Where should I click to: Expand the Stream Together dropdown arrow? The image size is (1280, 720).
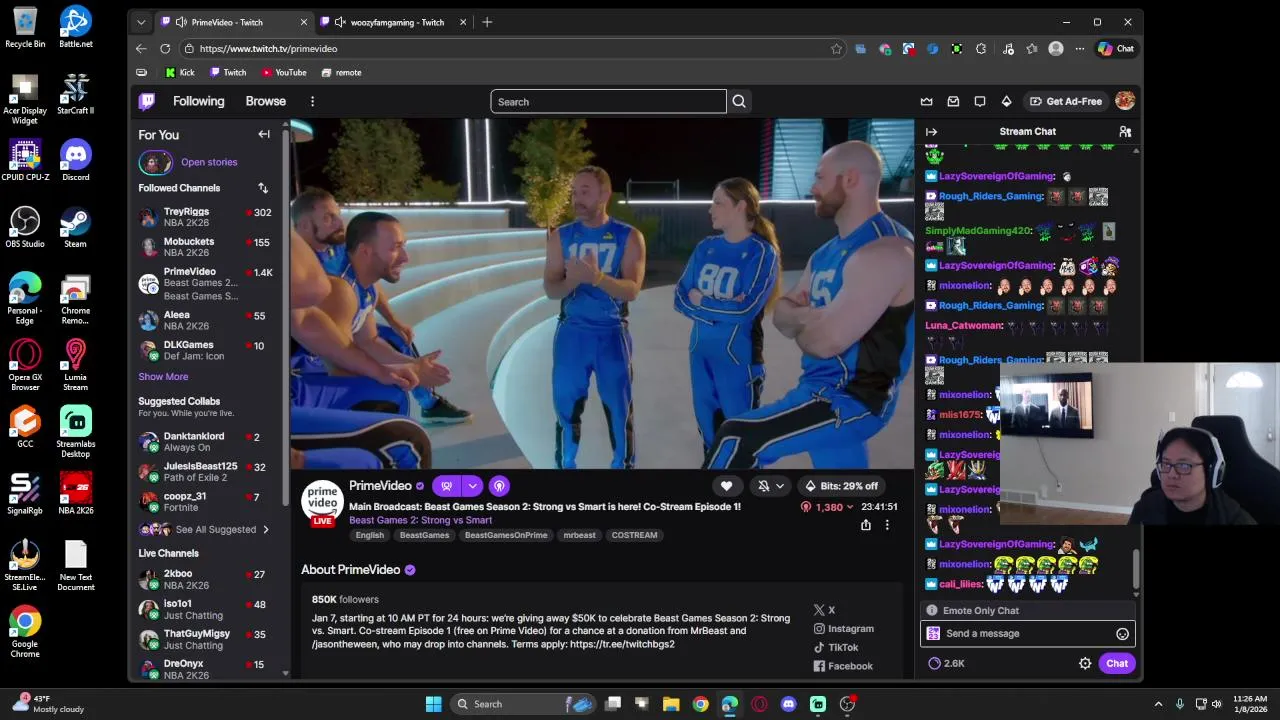(472, 486)
